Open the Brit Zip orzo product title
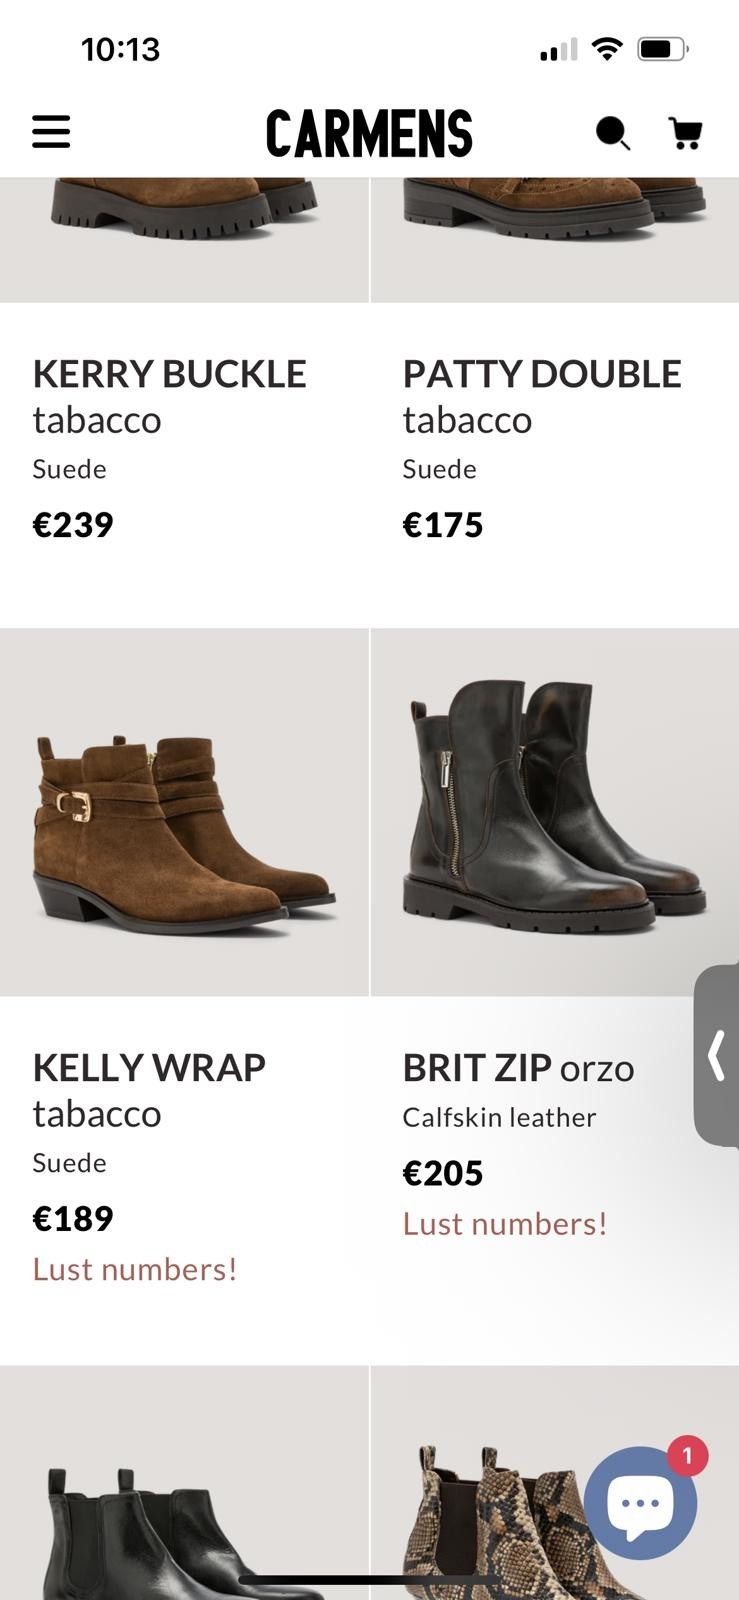This screenshot has width=739, height=1600. pos(518,1068)
